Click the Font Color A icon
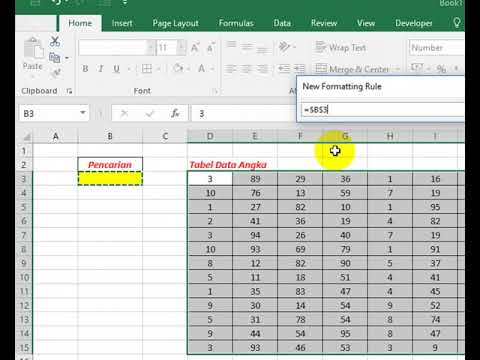The width and height of the screenshot is (480, 360). click(x=201, y=69)
